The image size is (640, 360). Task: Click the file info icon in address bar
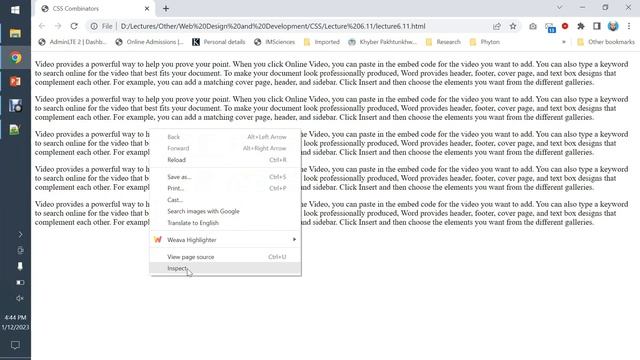click(94, 26)
